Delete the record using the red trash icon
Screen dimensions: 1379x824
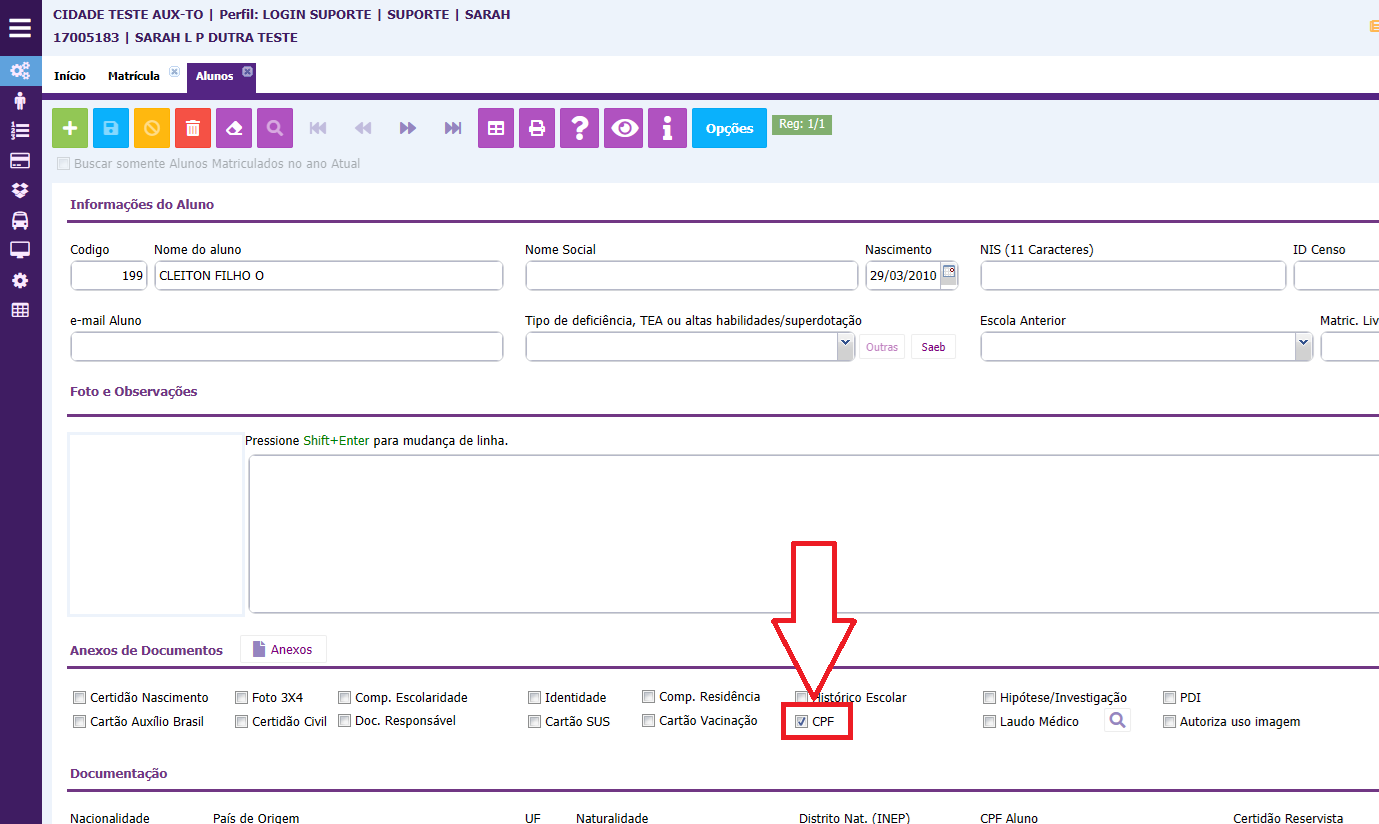(193, 128)
